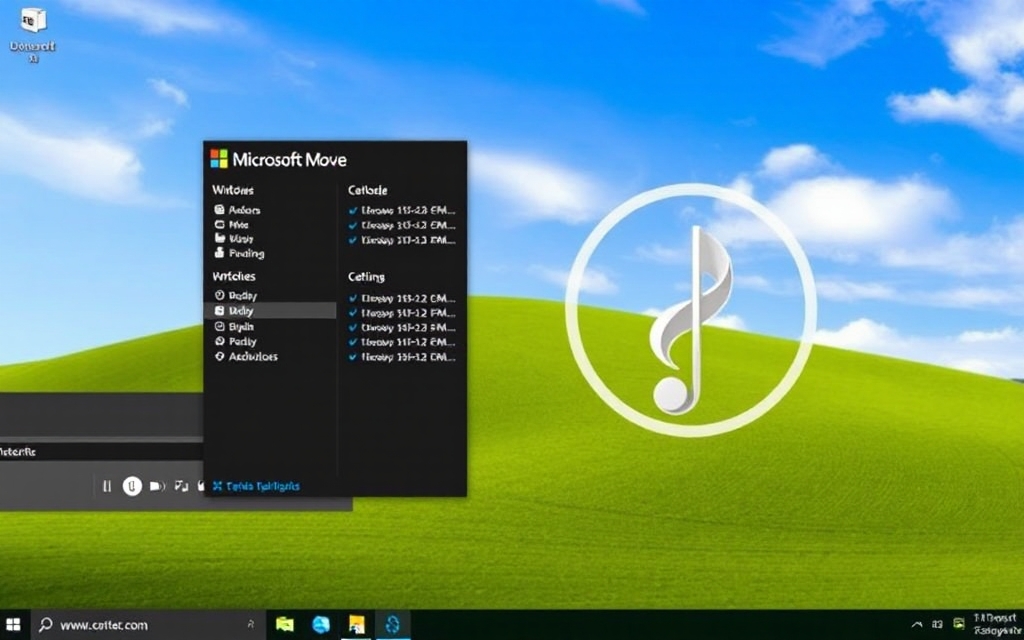Click the highlighted Udry row in the left list
The image size is (1024, 640).
[x=270, y=311]
